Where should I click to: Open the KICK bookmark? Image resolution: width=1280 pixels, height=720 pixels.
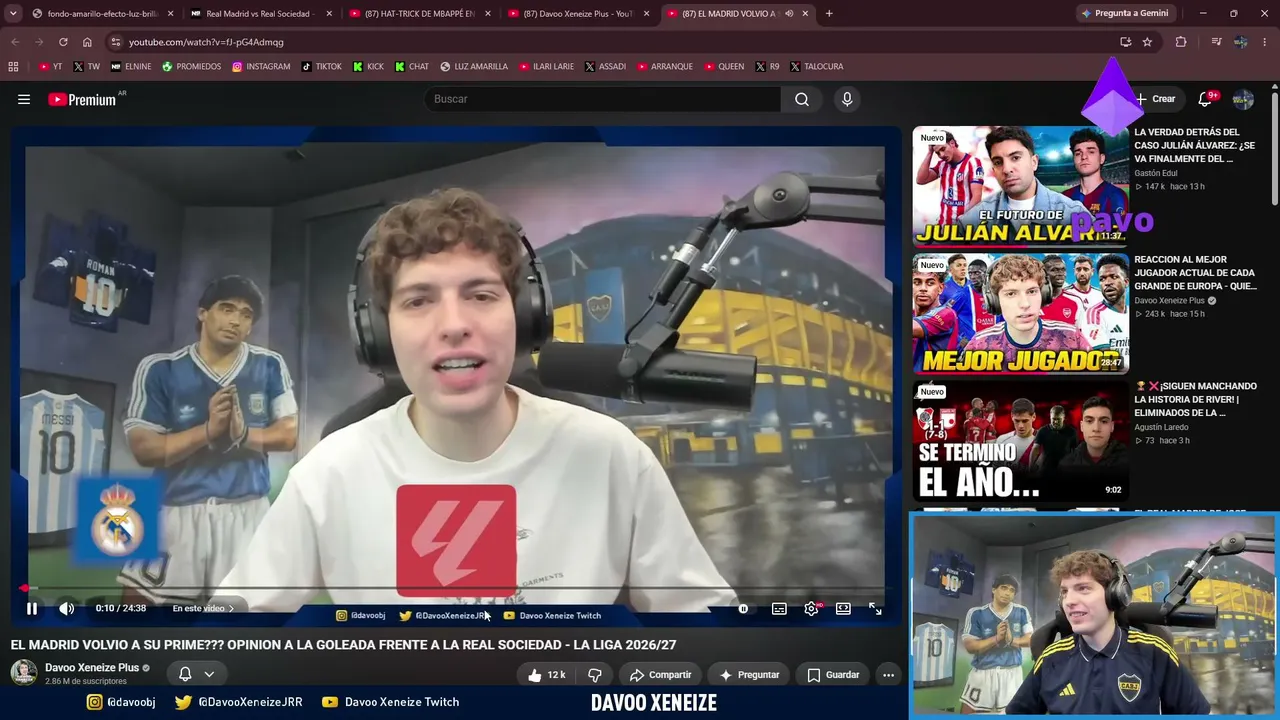[x=367, y=67]
